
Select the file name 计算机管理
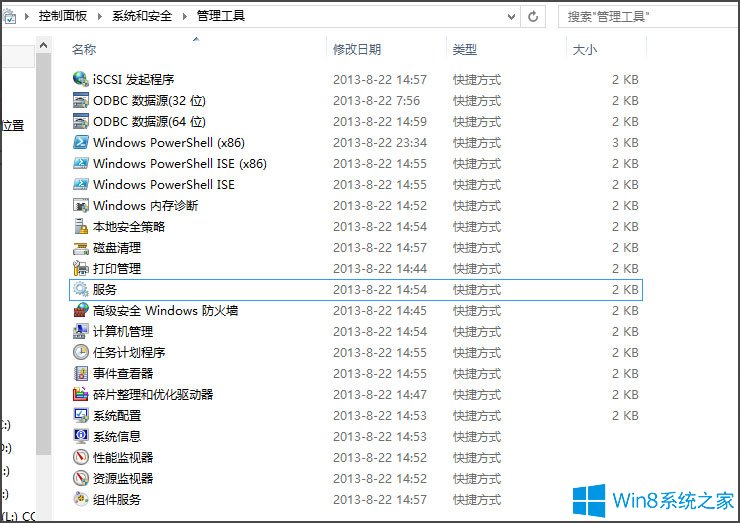(123, 331)
